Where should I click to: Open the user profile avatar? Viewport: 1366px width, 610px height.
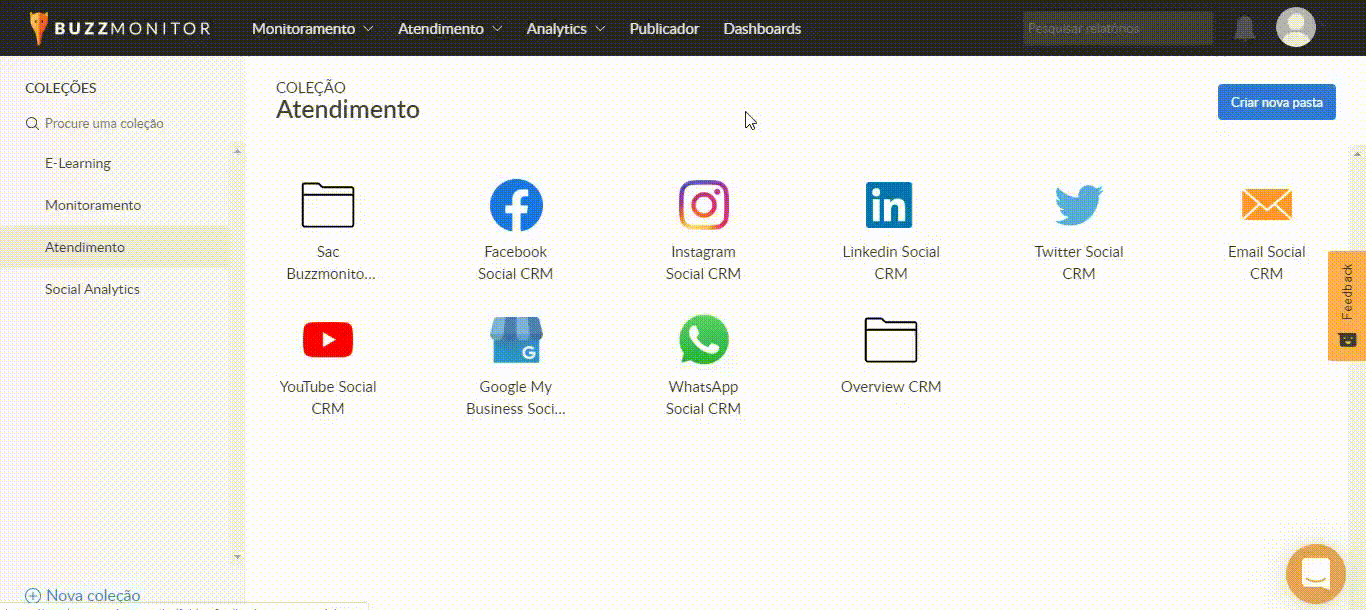1295,28
